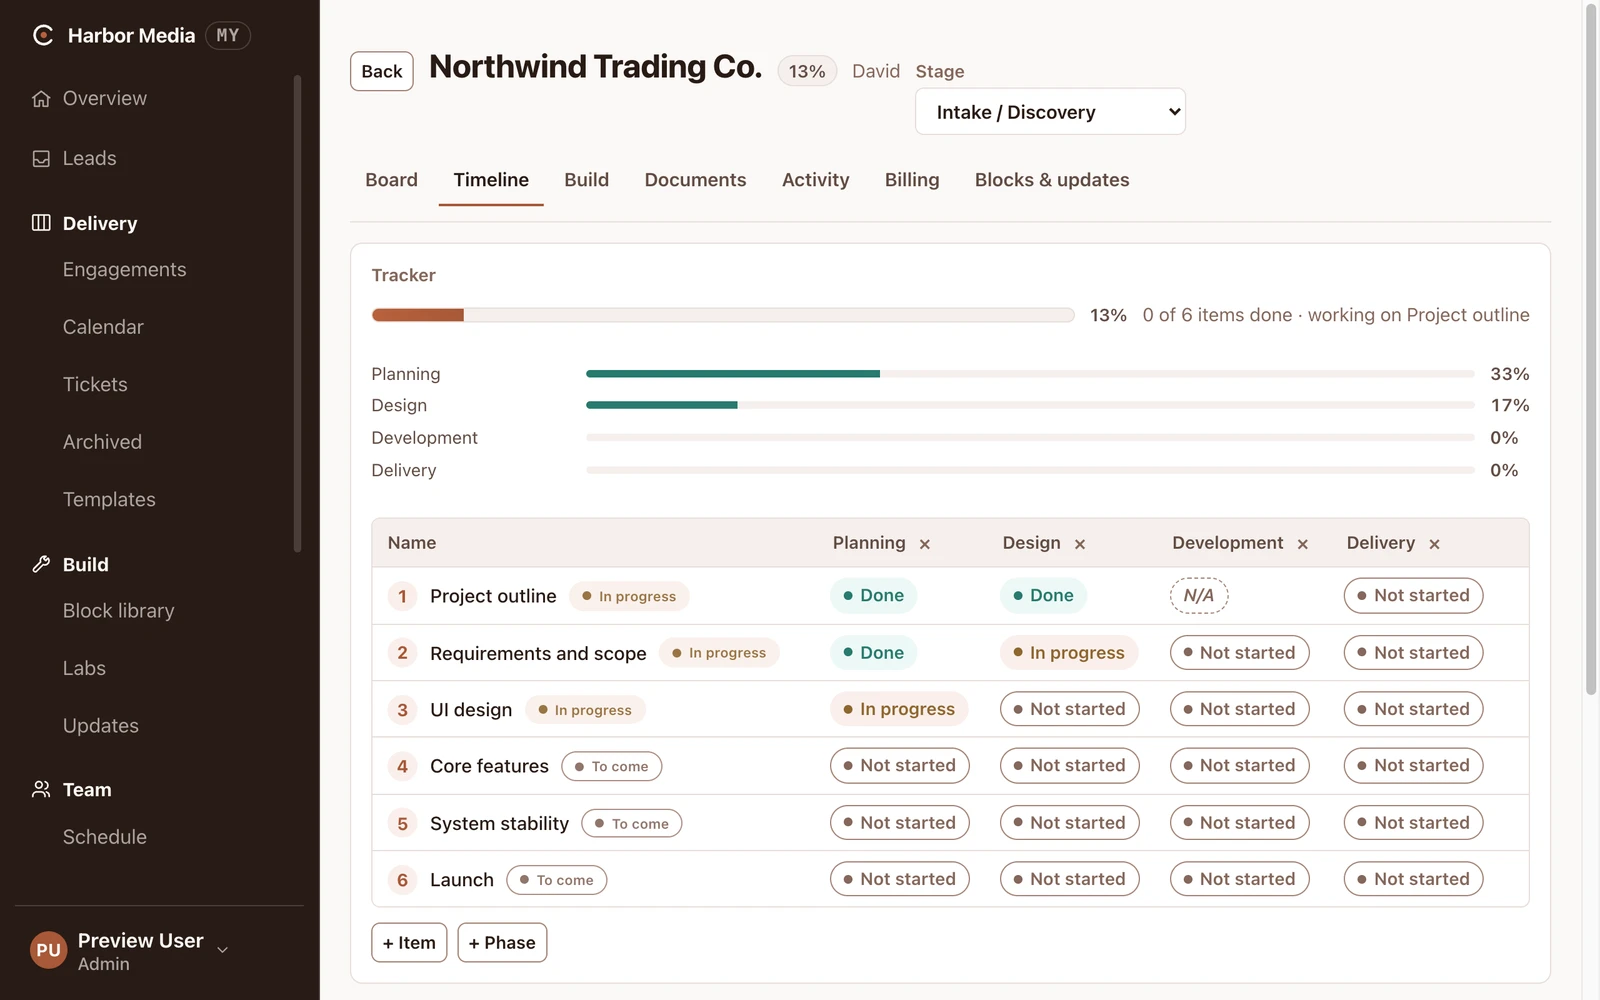The image size is (1600, 1000).
Task: Click the sidebar scrollbar
Action: [297, 313]
